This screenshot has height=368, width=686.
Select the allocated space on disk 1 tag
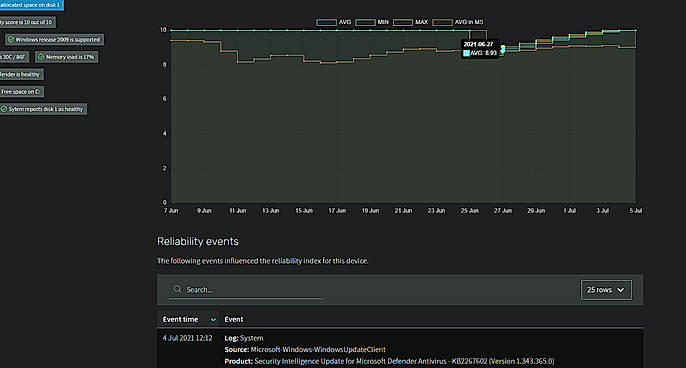[32, 5]
